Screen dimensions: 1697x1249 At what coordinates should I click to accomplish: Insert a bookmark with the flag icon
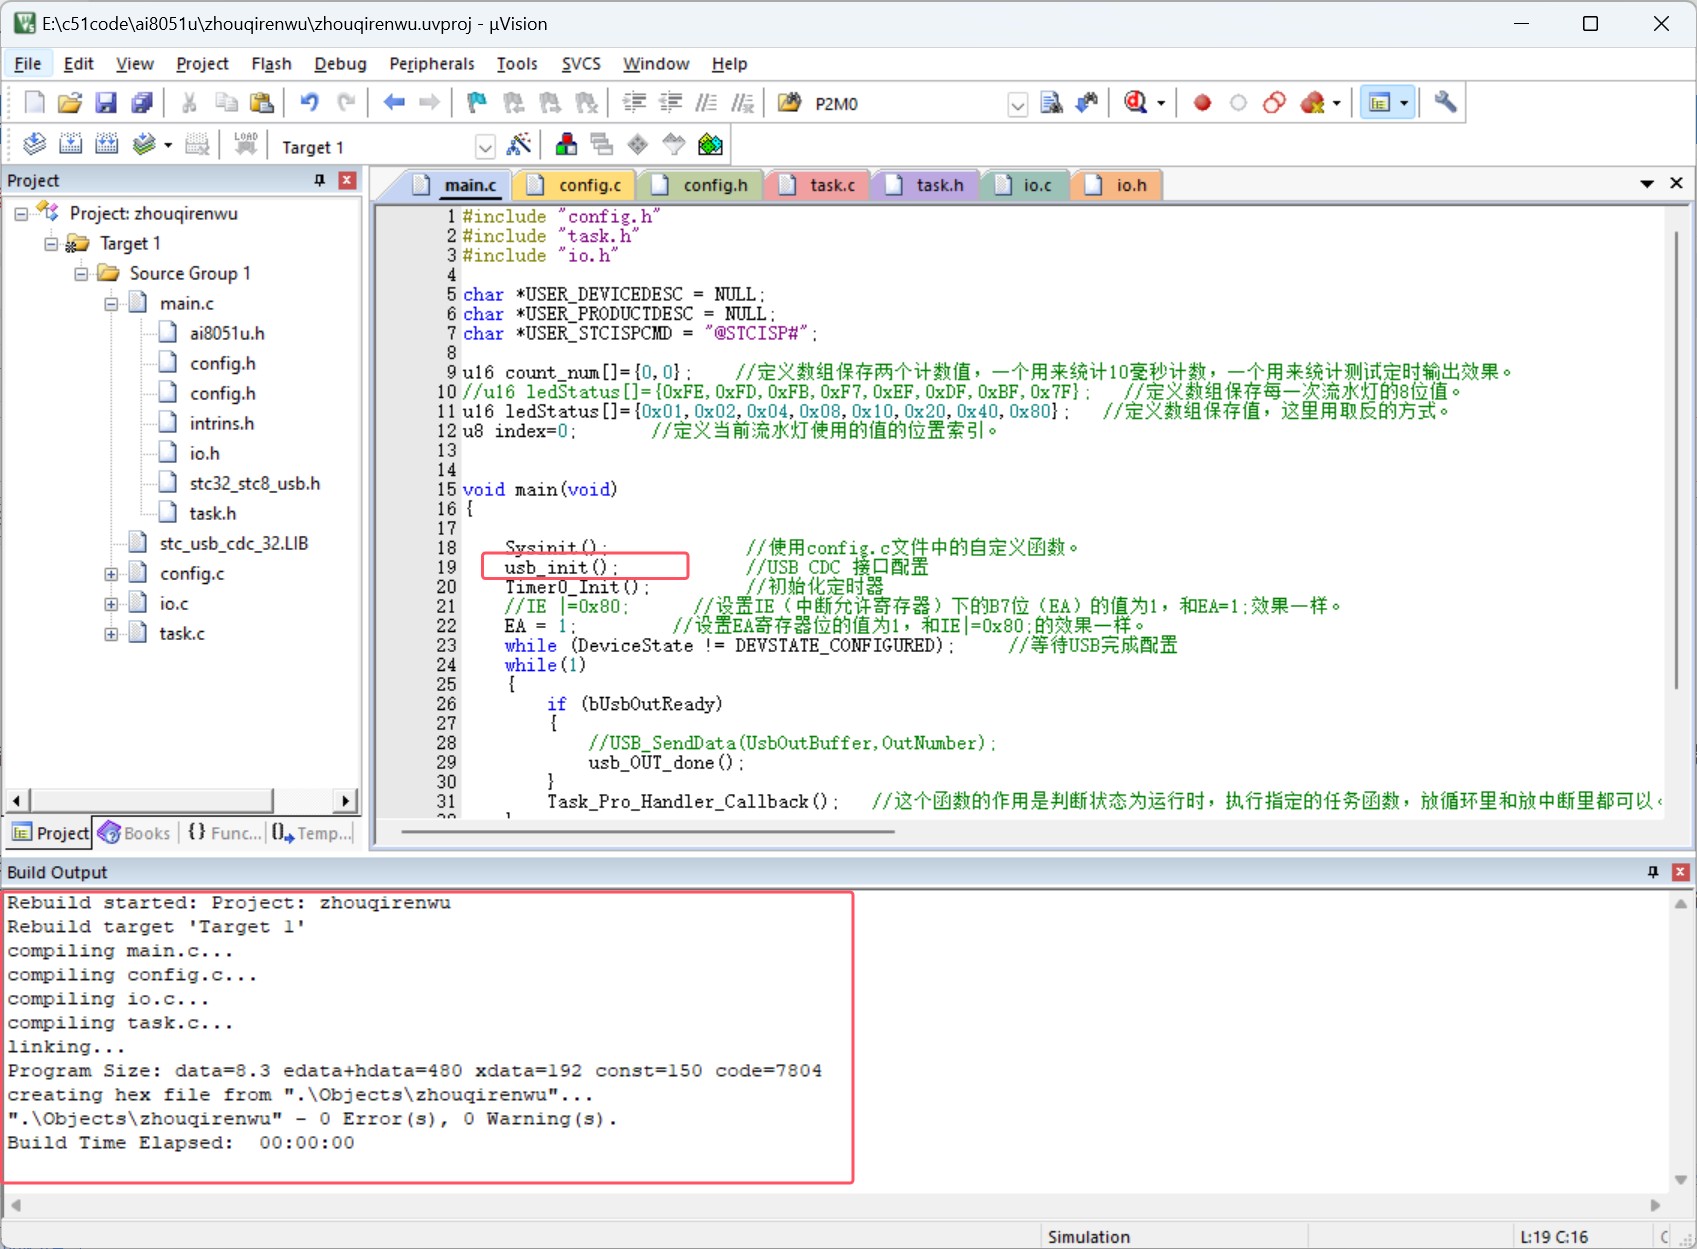(477, 103)
